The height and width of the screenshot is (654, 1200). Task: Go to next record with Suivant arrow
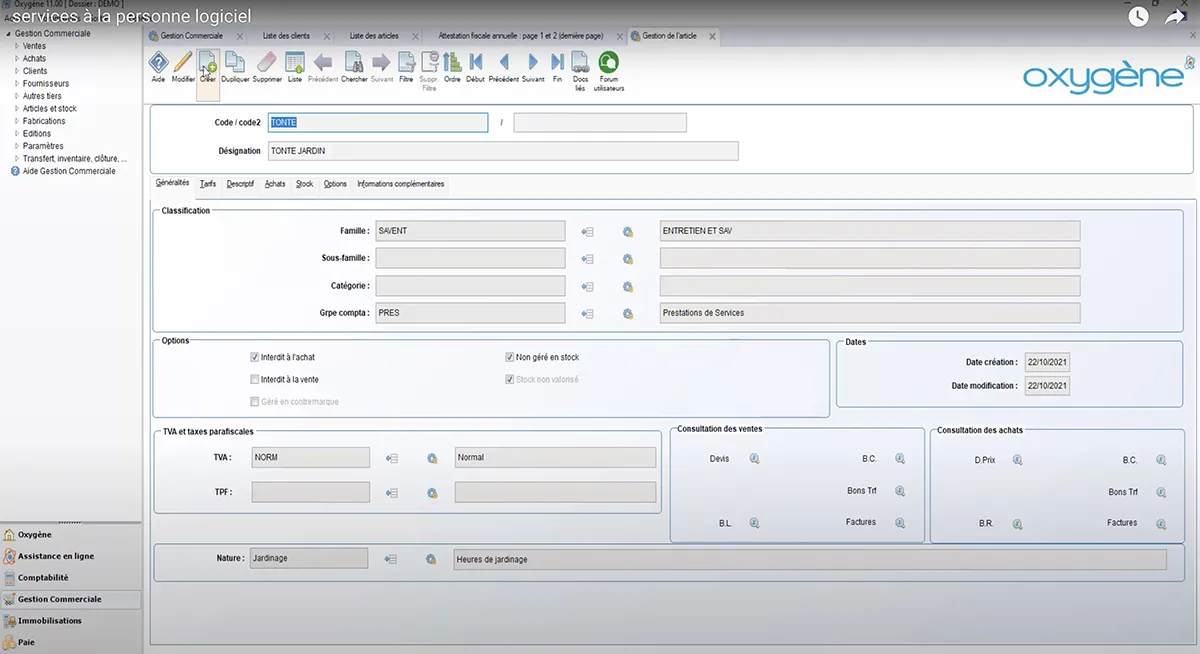coord(533,63)
